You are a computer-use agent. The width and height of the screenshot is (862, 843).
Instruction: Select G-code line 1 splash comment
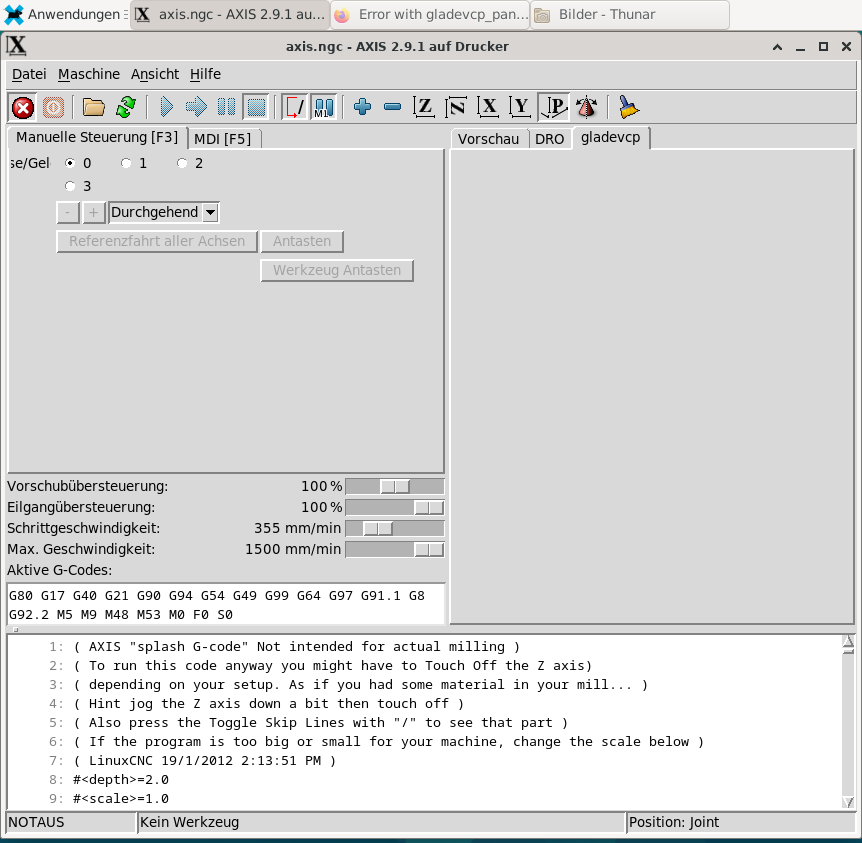point(296,647)
